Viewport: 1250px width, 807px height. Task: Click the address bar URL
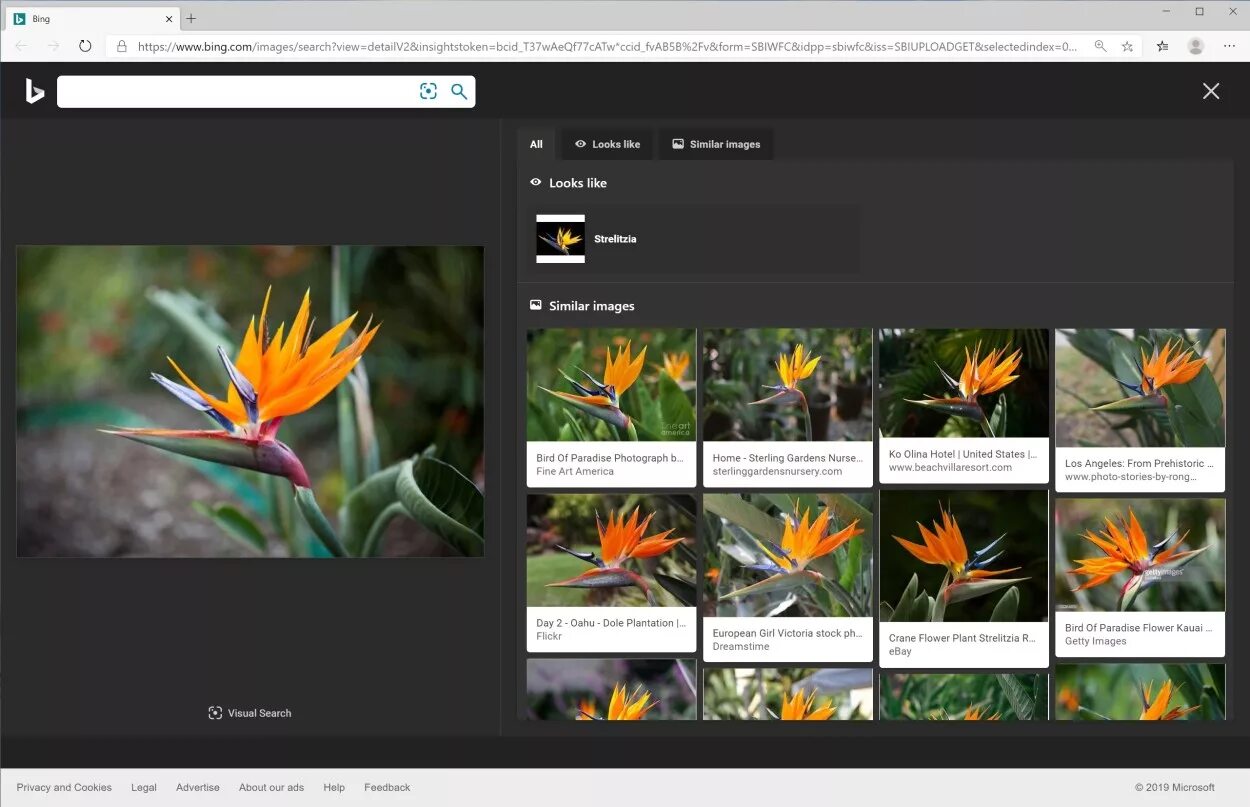click(607, 46)
